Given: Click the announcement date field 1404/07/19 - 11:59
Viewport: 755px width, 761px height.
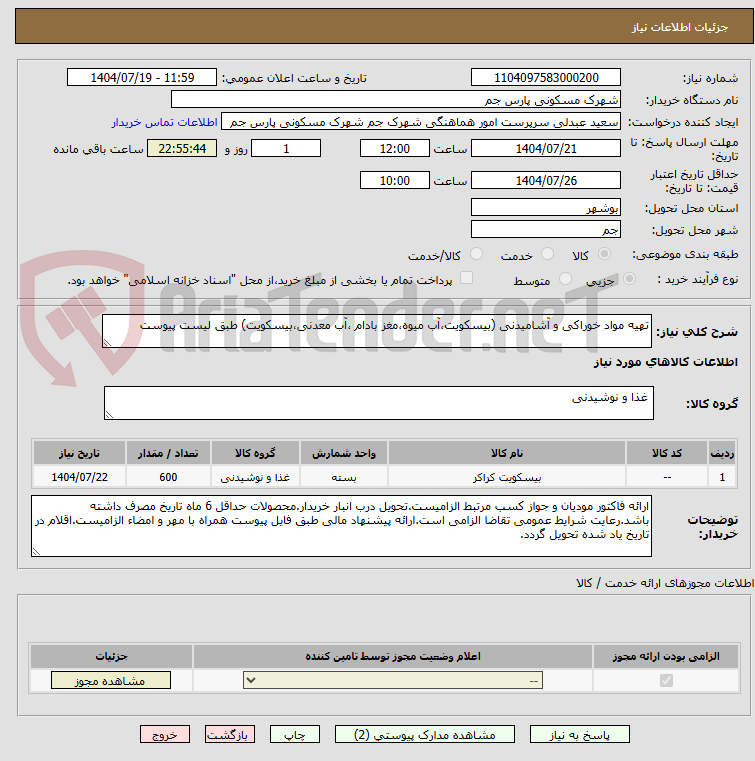Looking at the screenshot, I should 142,78.
